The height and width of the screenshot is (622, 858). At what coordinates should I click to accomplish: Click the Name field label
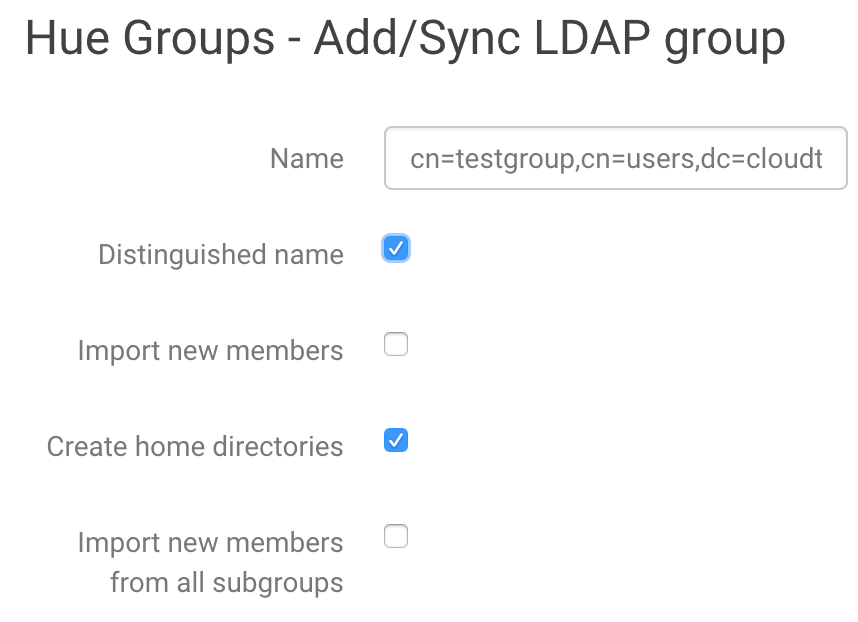306,158
